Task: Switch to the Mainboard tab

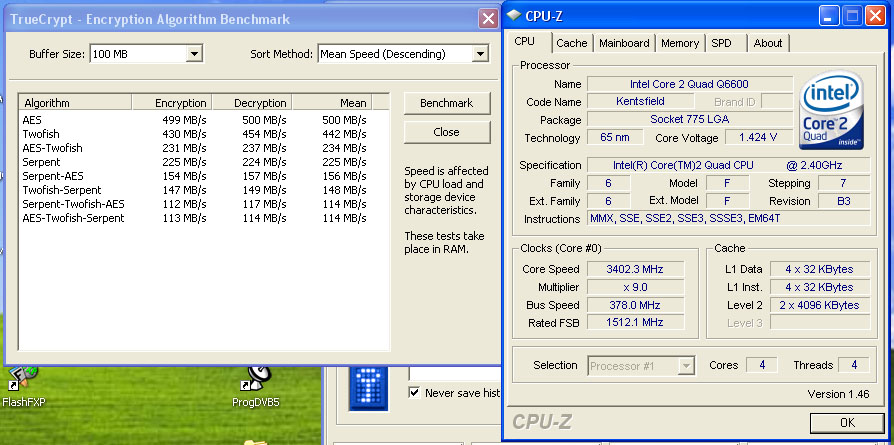Action: click(624, 43)
